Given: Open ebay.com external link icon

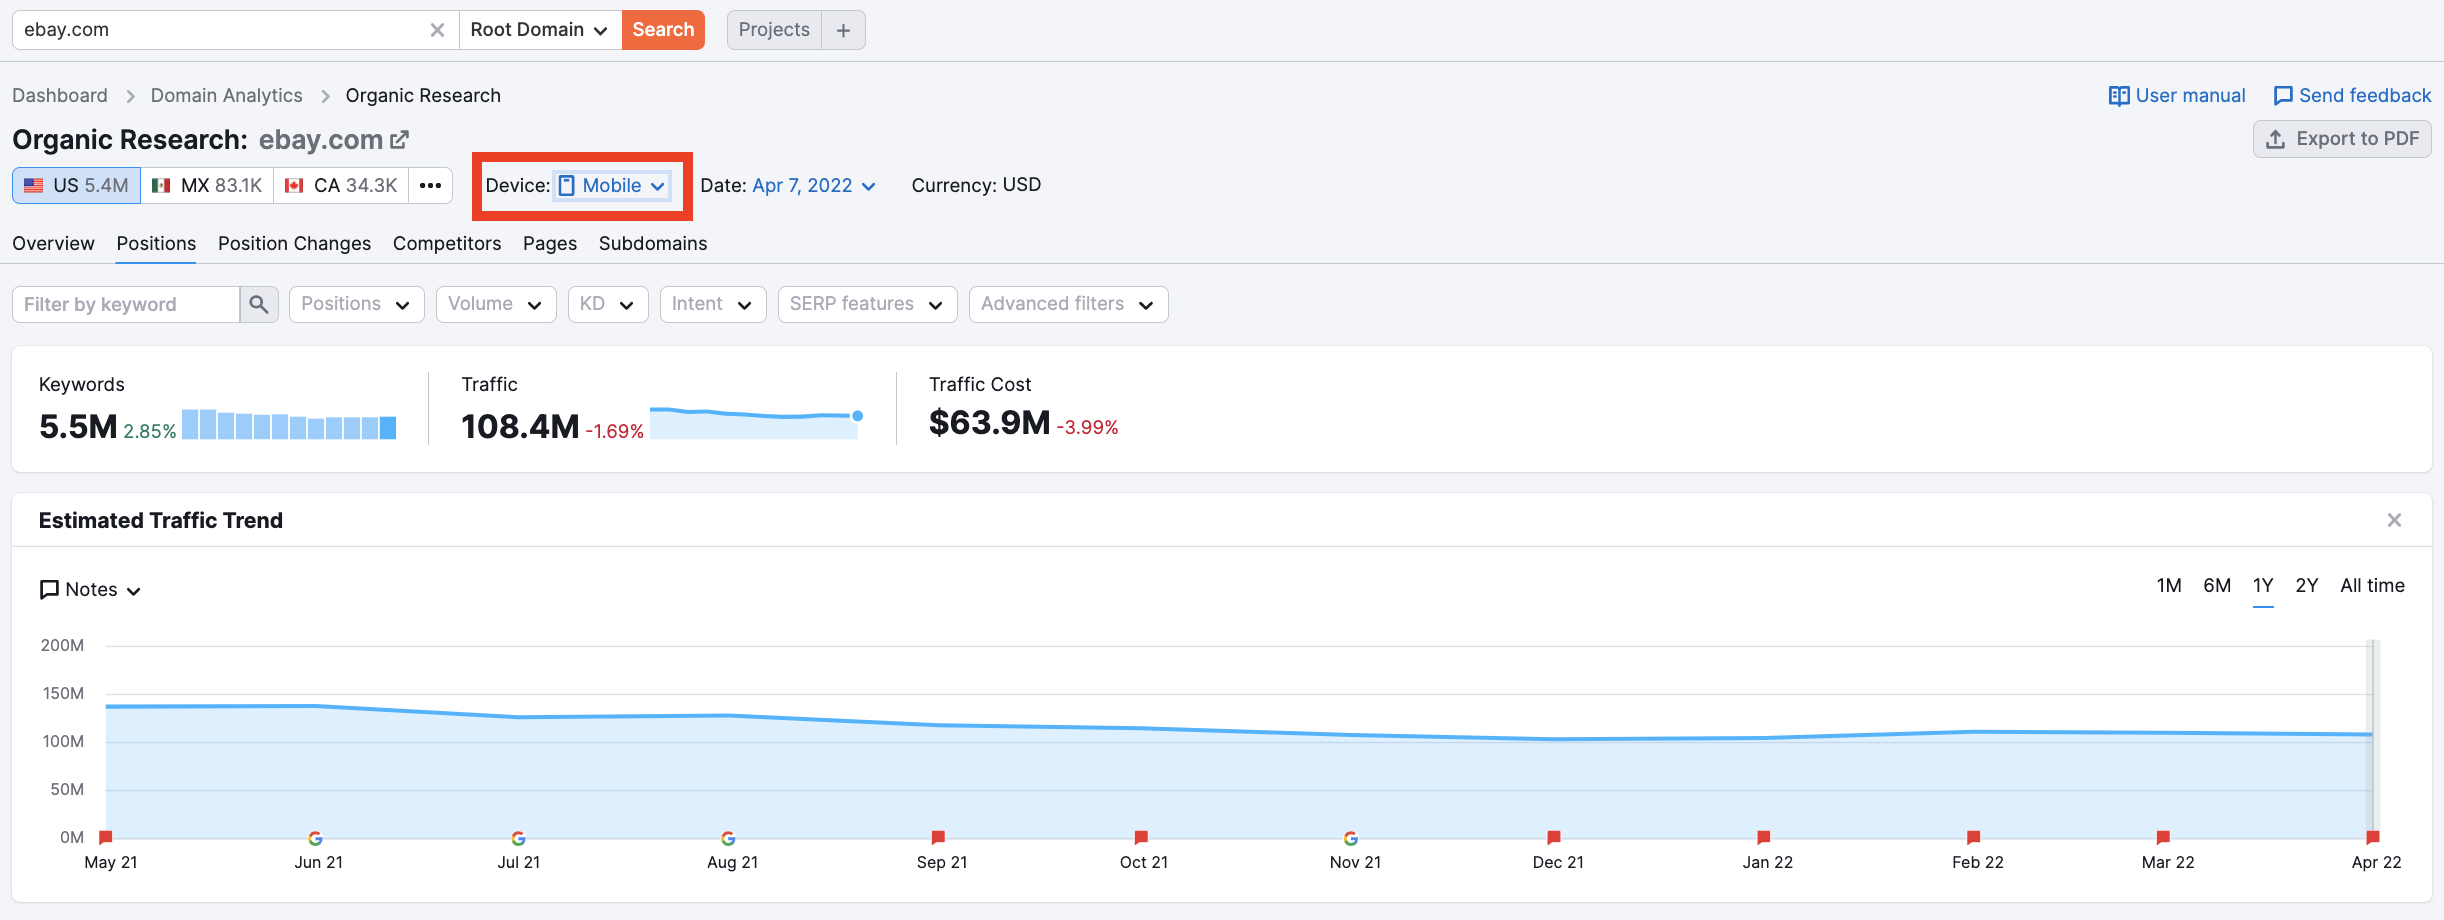Looking at the screenshot, I should 399,140.
